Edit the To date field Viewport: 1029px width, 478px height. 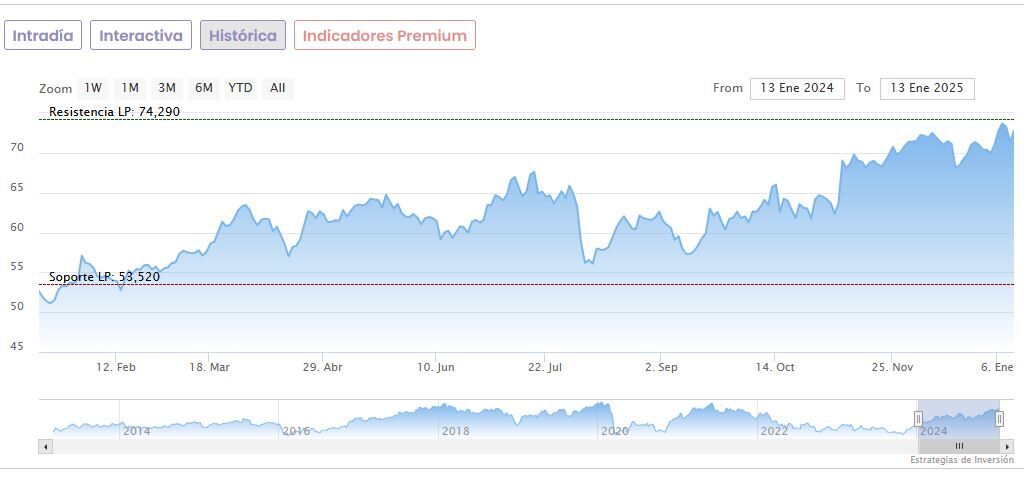pyautogui.click(x=927, y=88)
